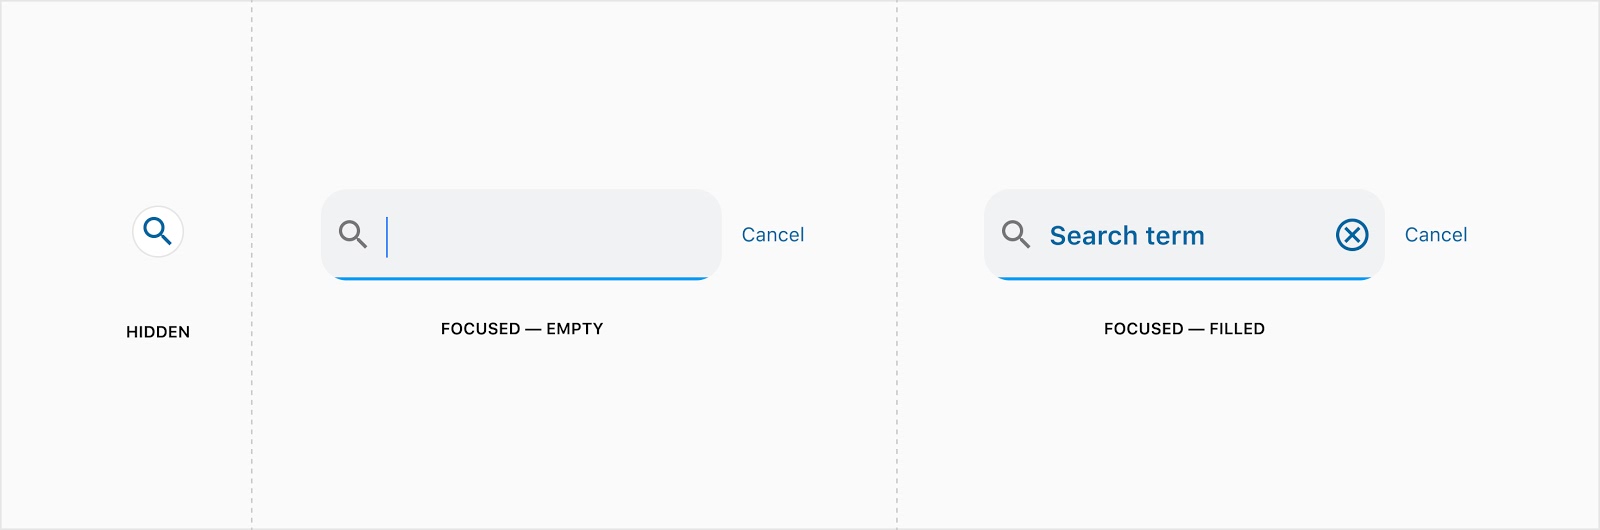Click the word "Search" in the filled field
The image size is (1600, 530).
pyautogui.click(x=1094, y=236)
